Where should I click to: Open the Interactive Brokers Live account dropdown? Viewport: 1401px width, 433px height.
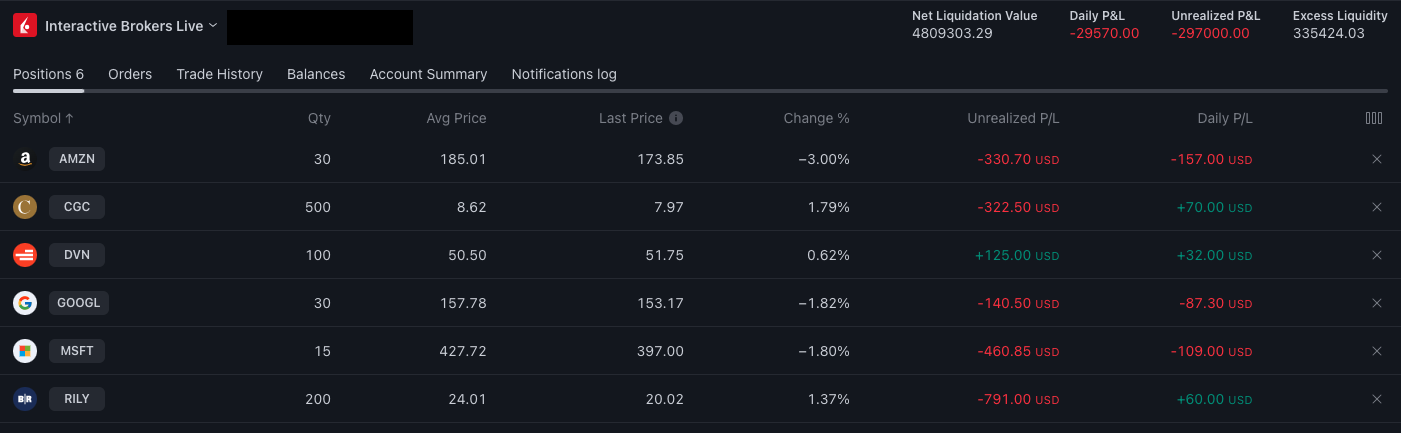point(131,26)
